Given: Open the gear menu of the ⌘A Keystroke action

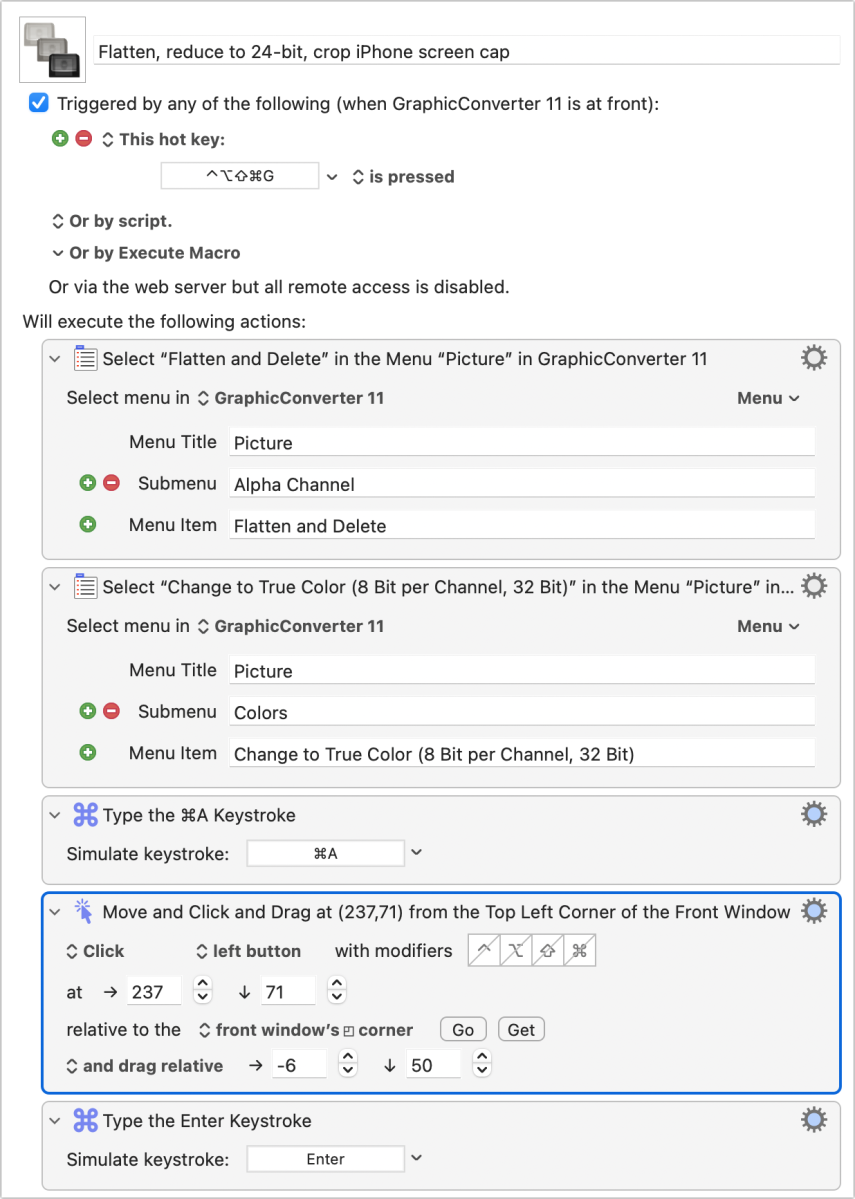Looking at the screenshot, I should [x=814, y=814].
